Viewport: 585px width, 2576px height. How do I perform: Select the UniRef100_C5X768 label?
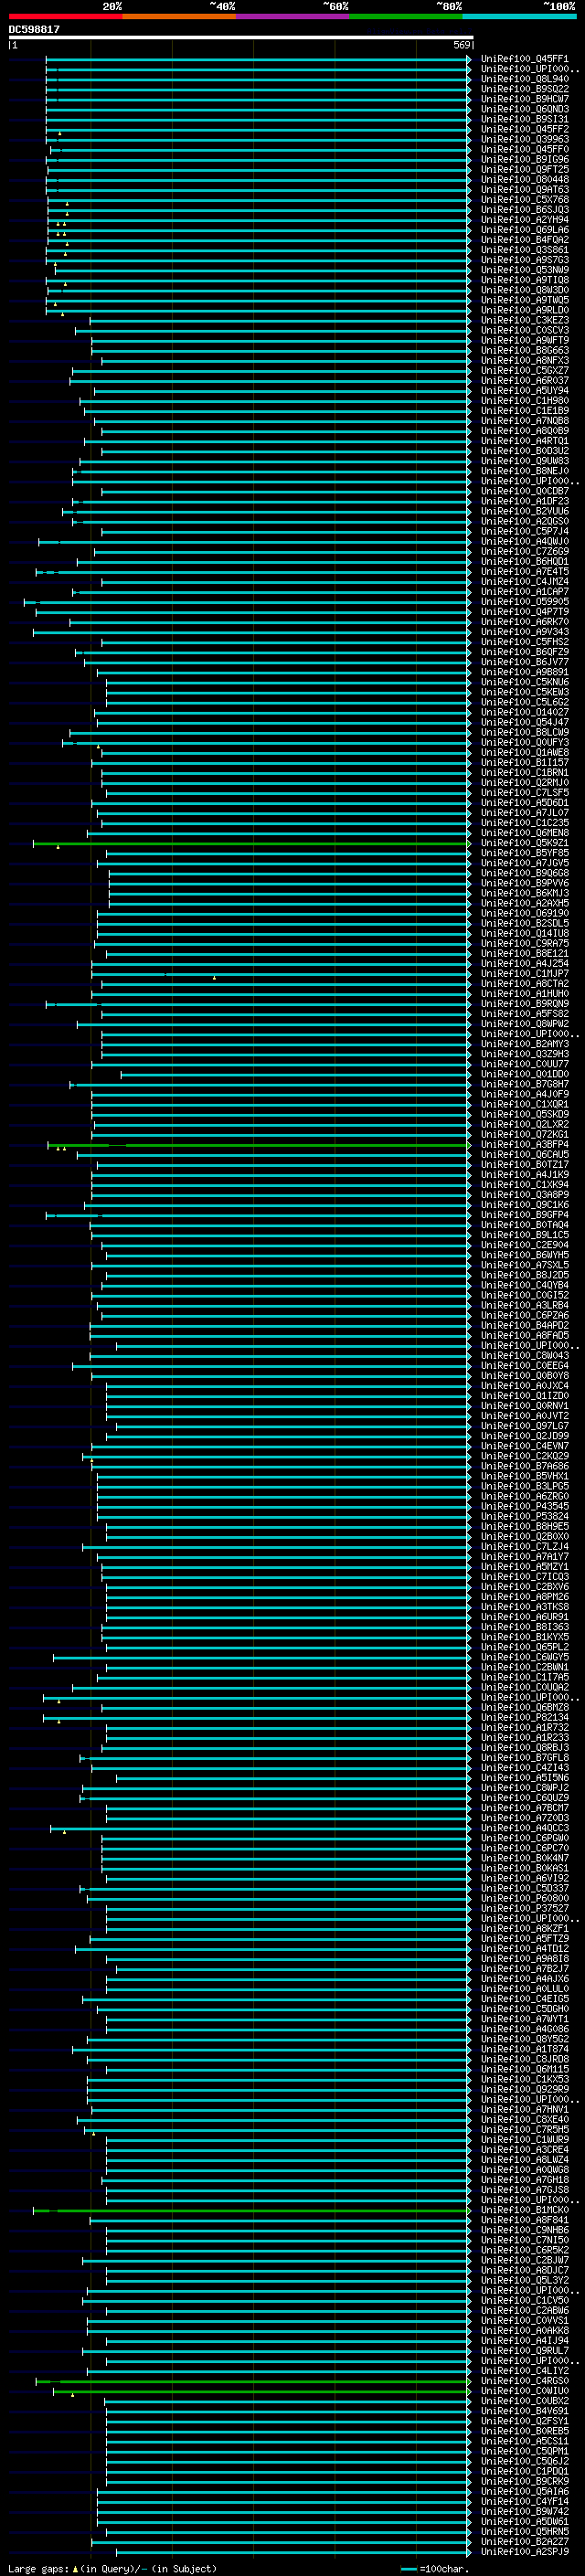point(524,200)
